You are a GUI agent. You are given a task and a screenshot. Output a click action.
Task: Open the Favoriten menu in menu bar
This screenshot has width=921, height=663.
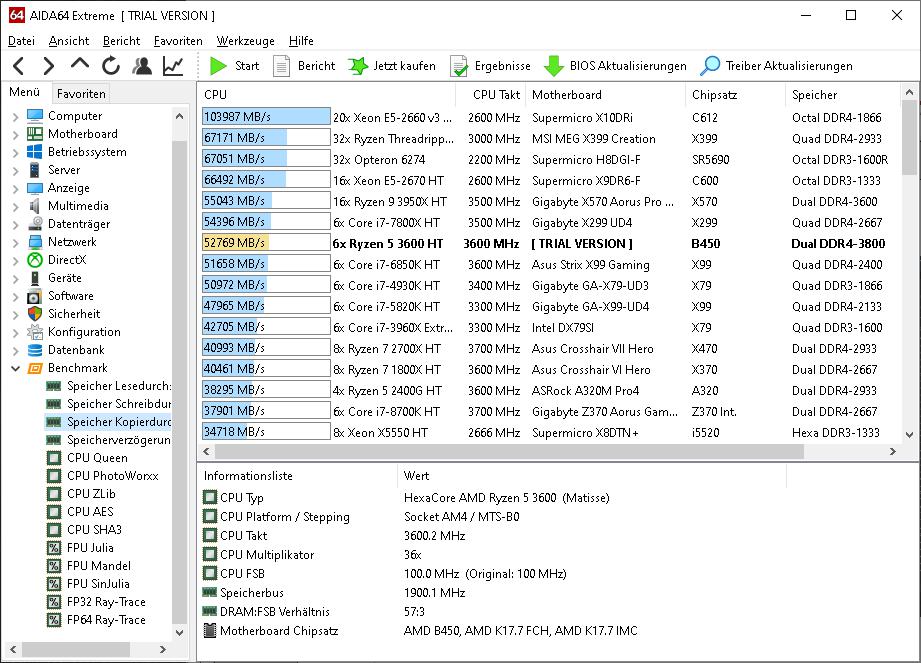pyautogui.click(x=178, y=41)
